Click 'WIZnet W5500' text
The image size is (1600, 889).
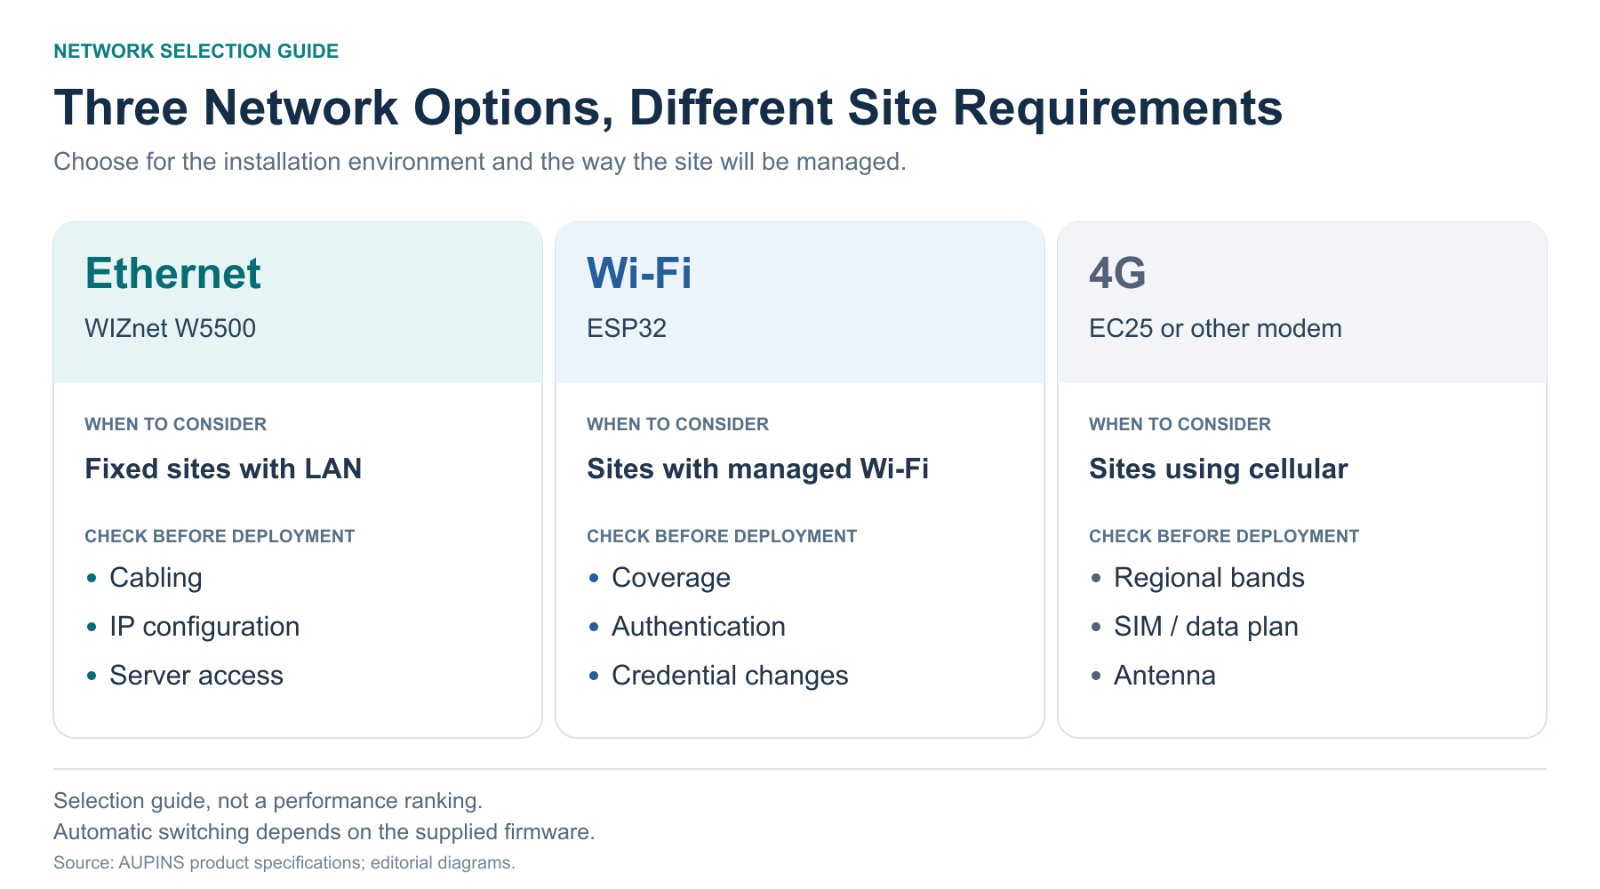click(x=170, y=328)
